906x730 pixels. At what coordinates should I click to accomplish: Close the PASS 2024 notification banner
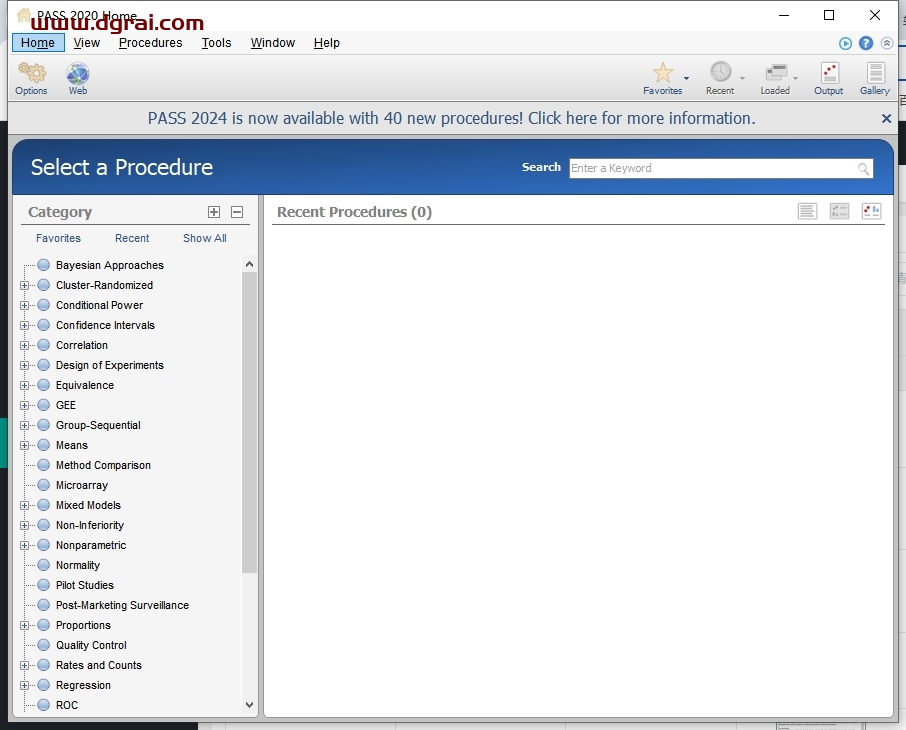tap(886, 118)
